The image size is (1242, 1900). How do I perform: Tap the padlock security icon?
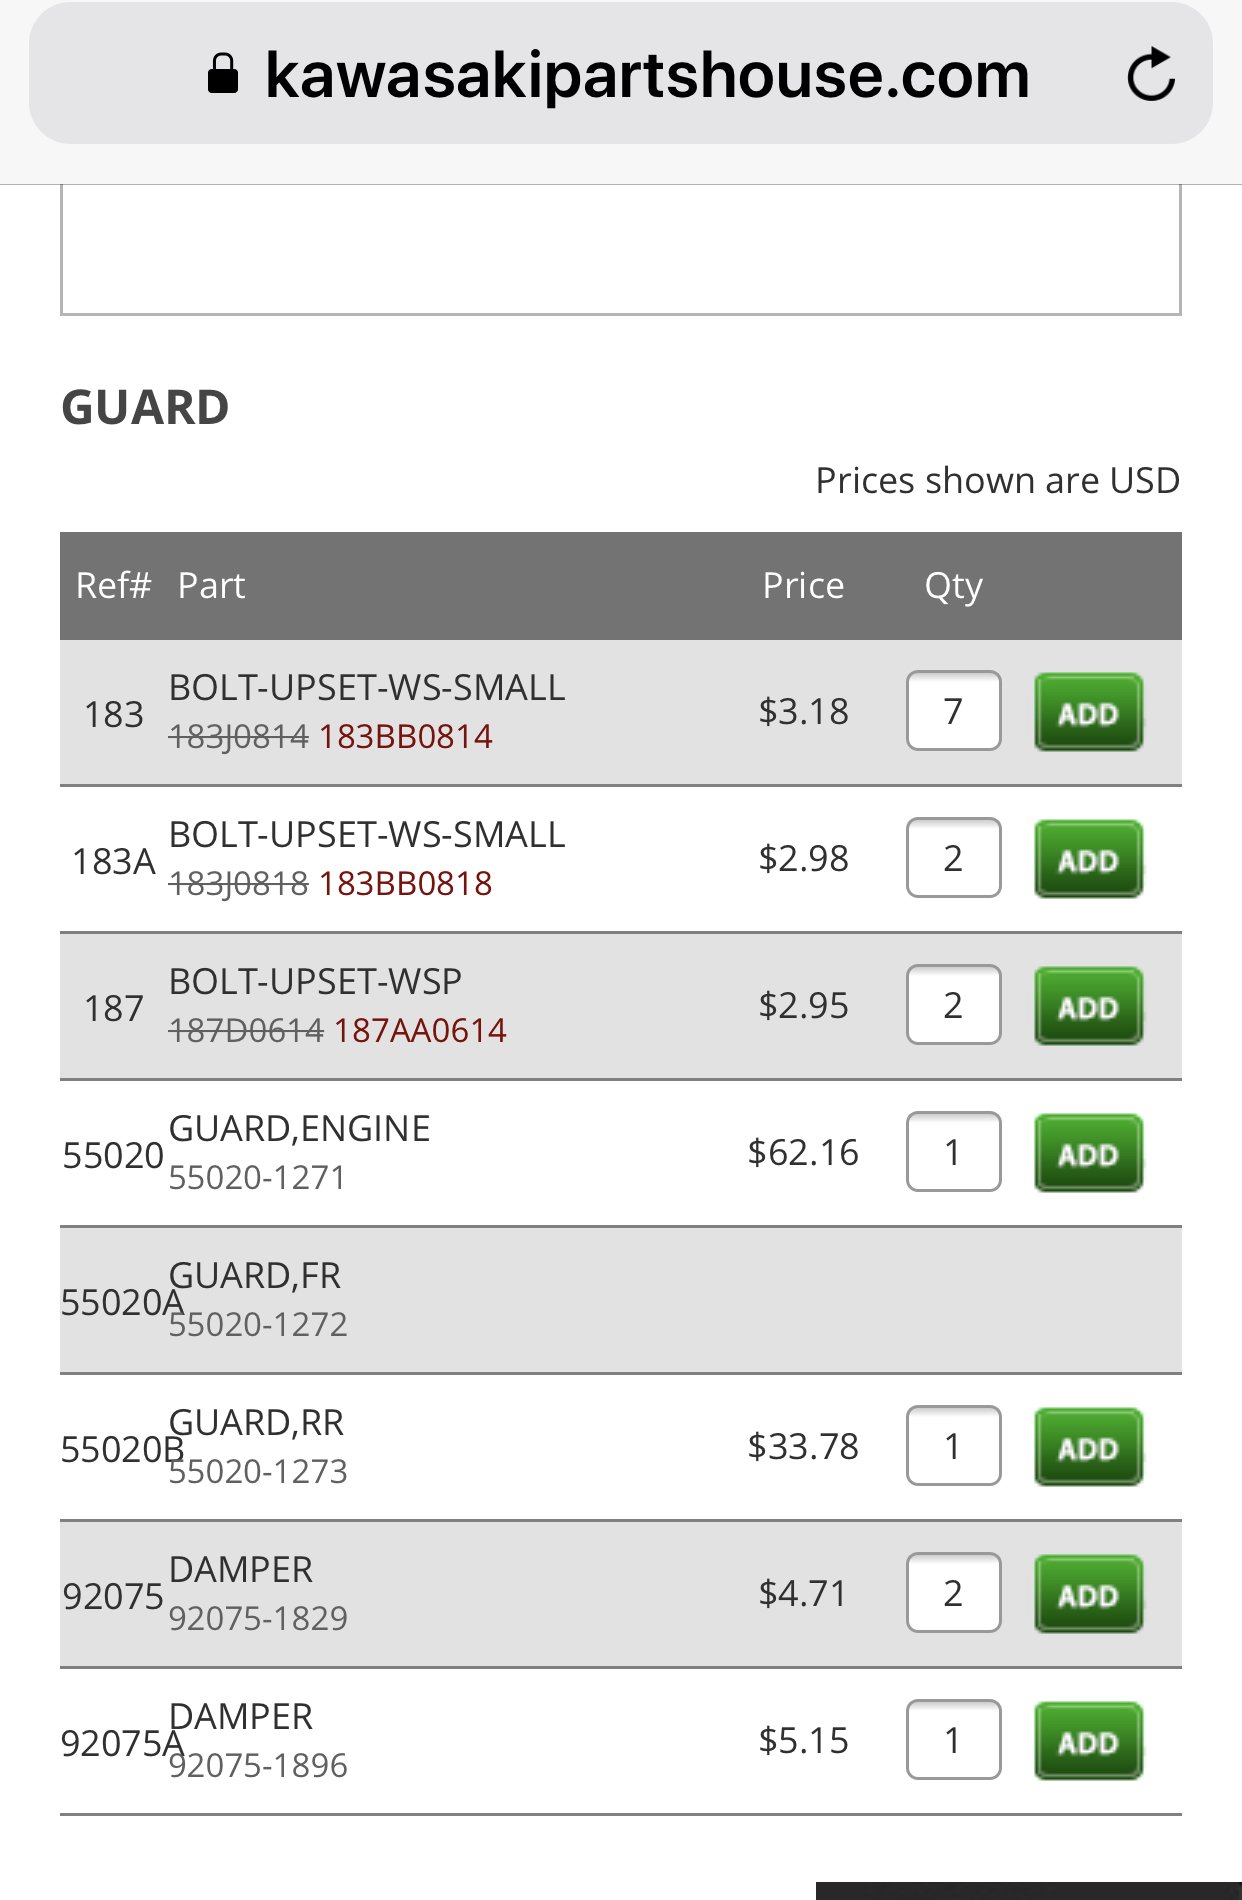(x=223, y=74)
